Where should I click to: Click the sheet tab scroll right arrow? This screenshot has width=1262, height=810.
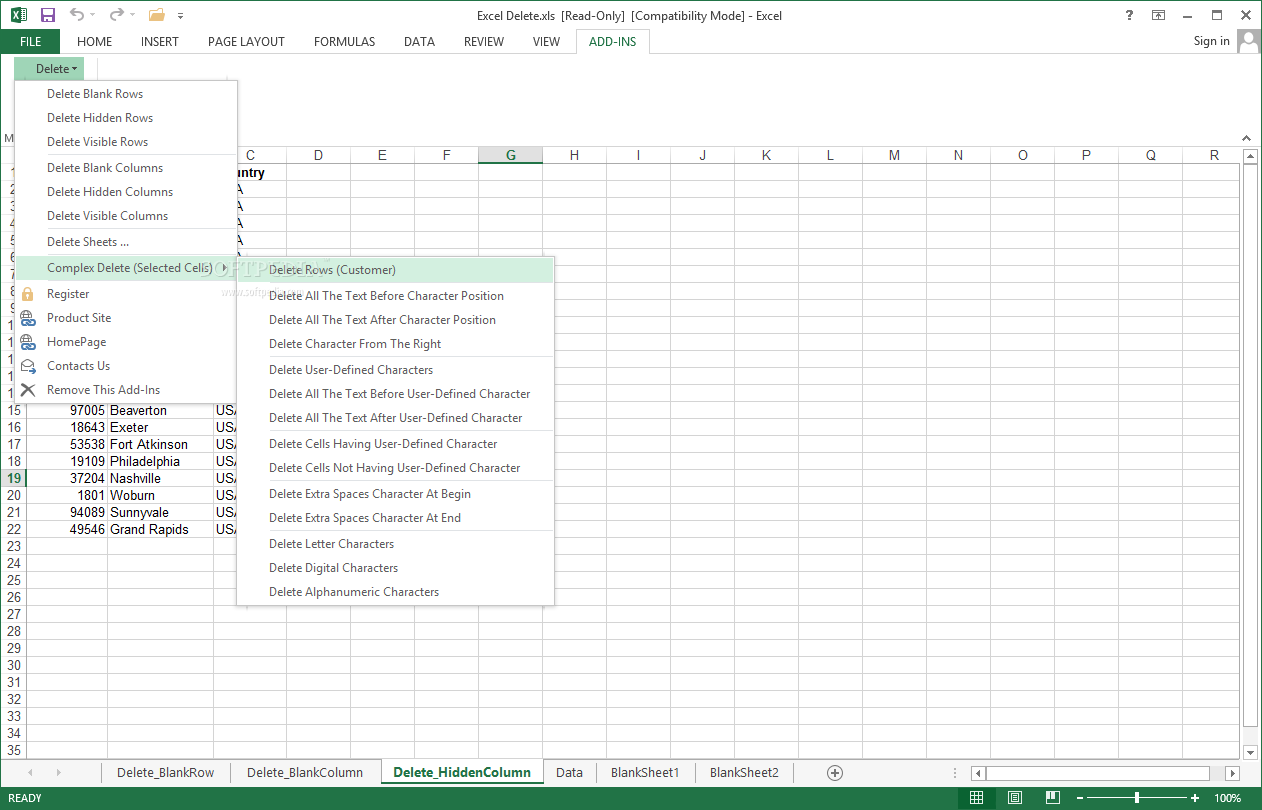point(59,773)
